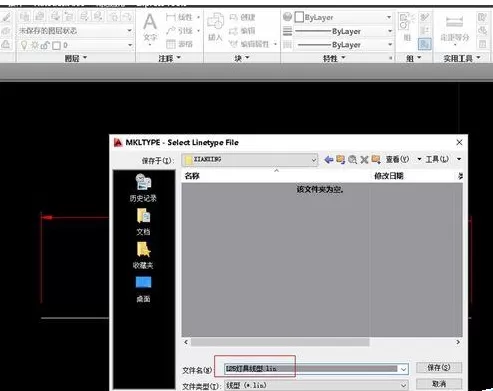Expand the 块 panel
The image size is (493, 391).
[x=242, y=58]
